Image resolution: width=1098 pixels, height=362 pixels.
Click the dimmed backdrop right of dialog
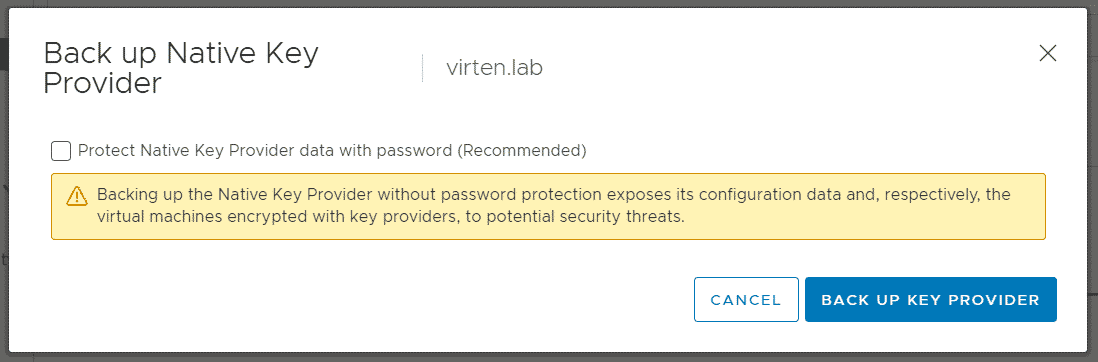pos(1094,181)
